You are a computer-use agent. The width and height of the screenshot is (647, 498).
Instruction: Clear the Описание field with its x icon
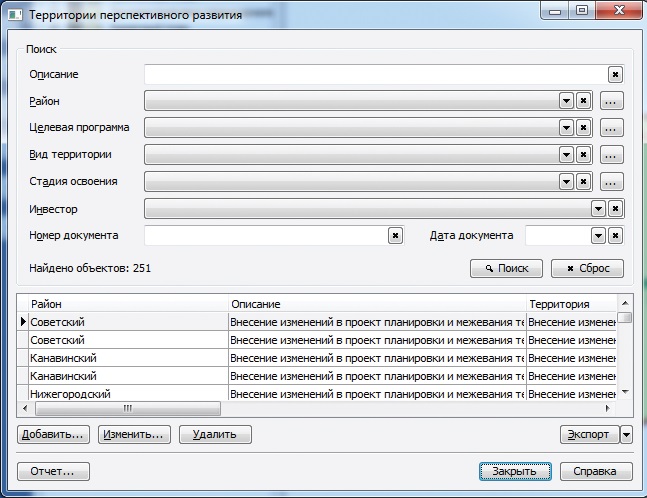coord(615,75)
